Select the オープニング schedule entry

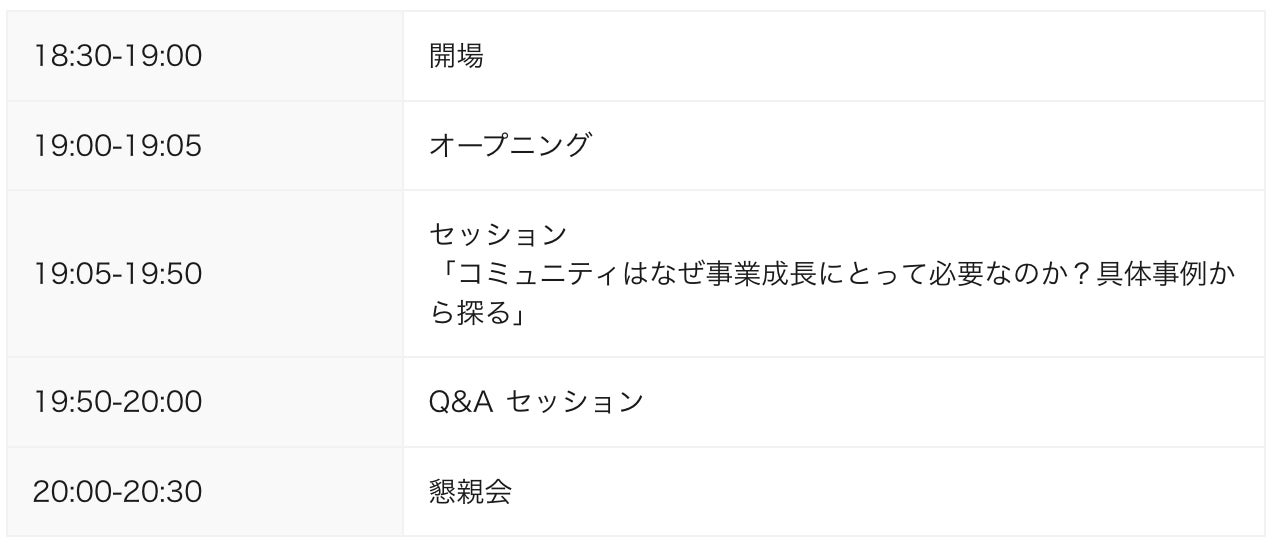click(510, 146)
